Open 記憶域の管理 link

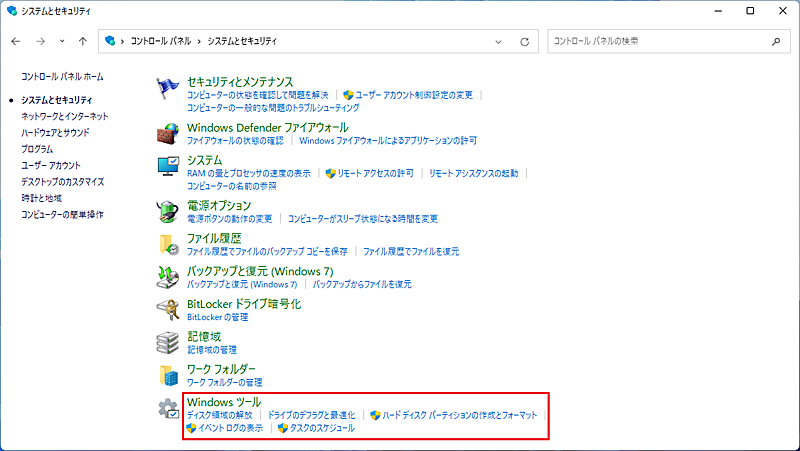tap(212, 349)
